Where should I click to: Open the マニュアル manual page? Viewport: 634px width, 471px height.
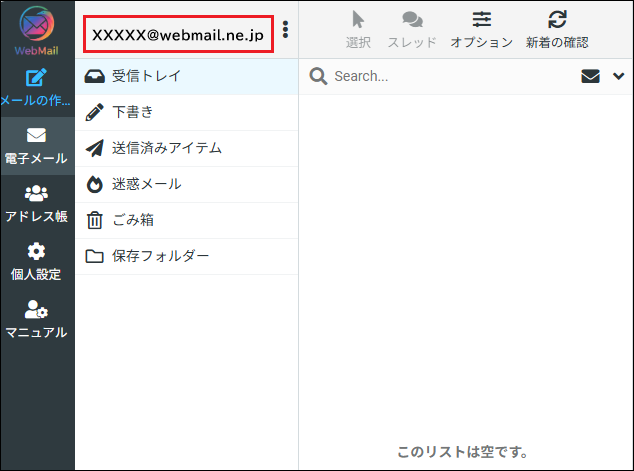tap(37, 320)
